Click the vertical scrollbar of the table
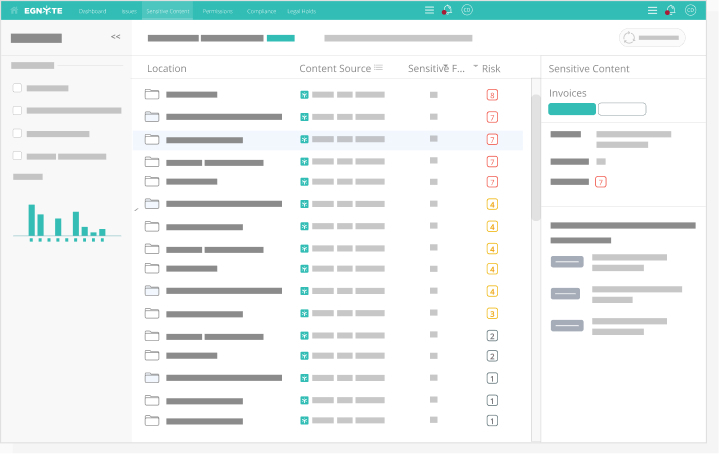This screenshot has width=719, height=454. click(535, 160)
